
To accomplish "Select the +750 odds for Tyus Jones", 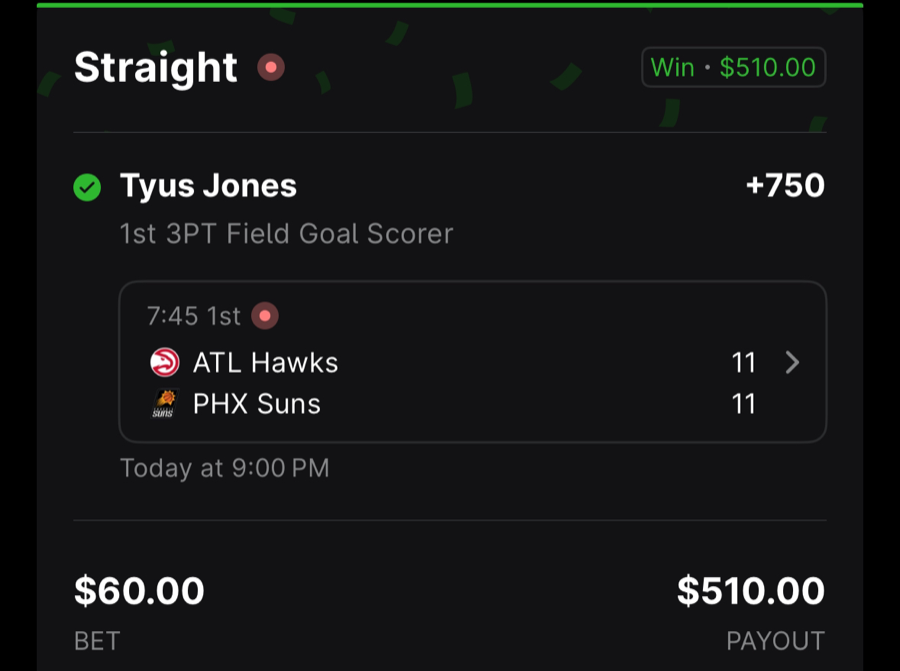I will pos(786,185).
